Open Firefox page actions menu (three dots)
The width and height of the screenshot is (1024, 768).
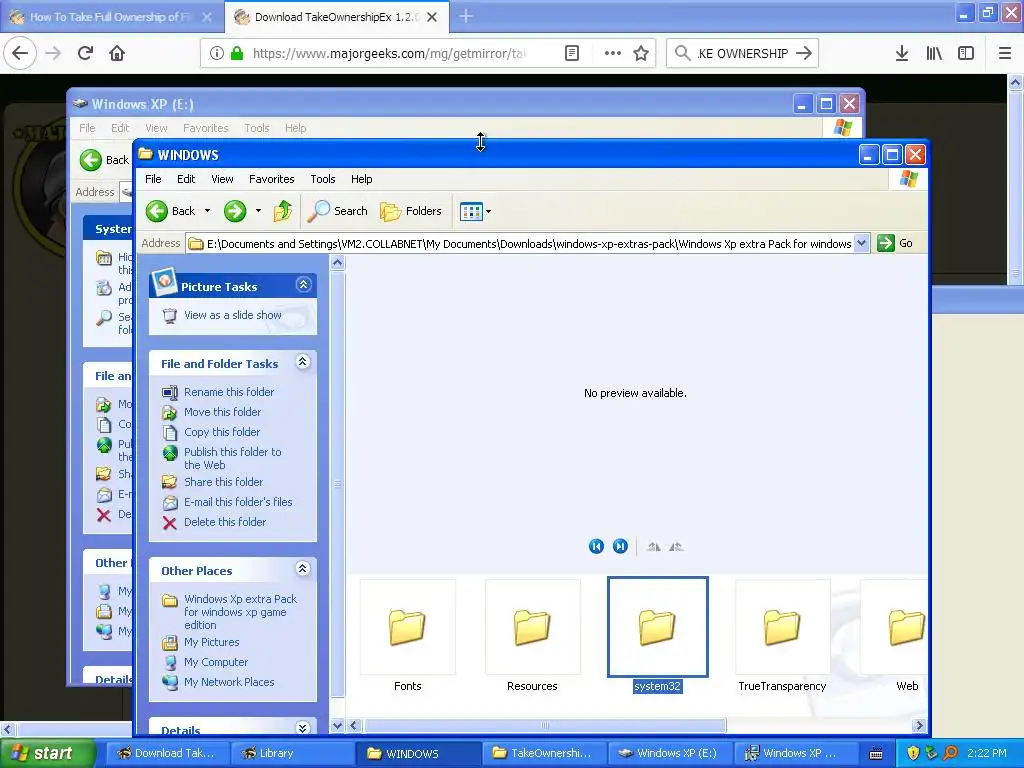coord(613,53)
